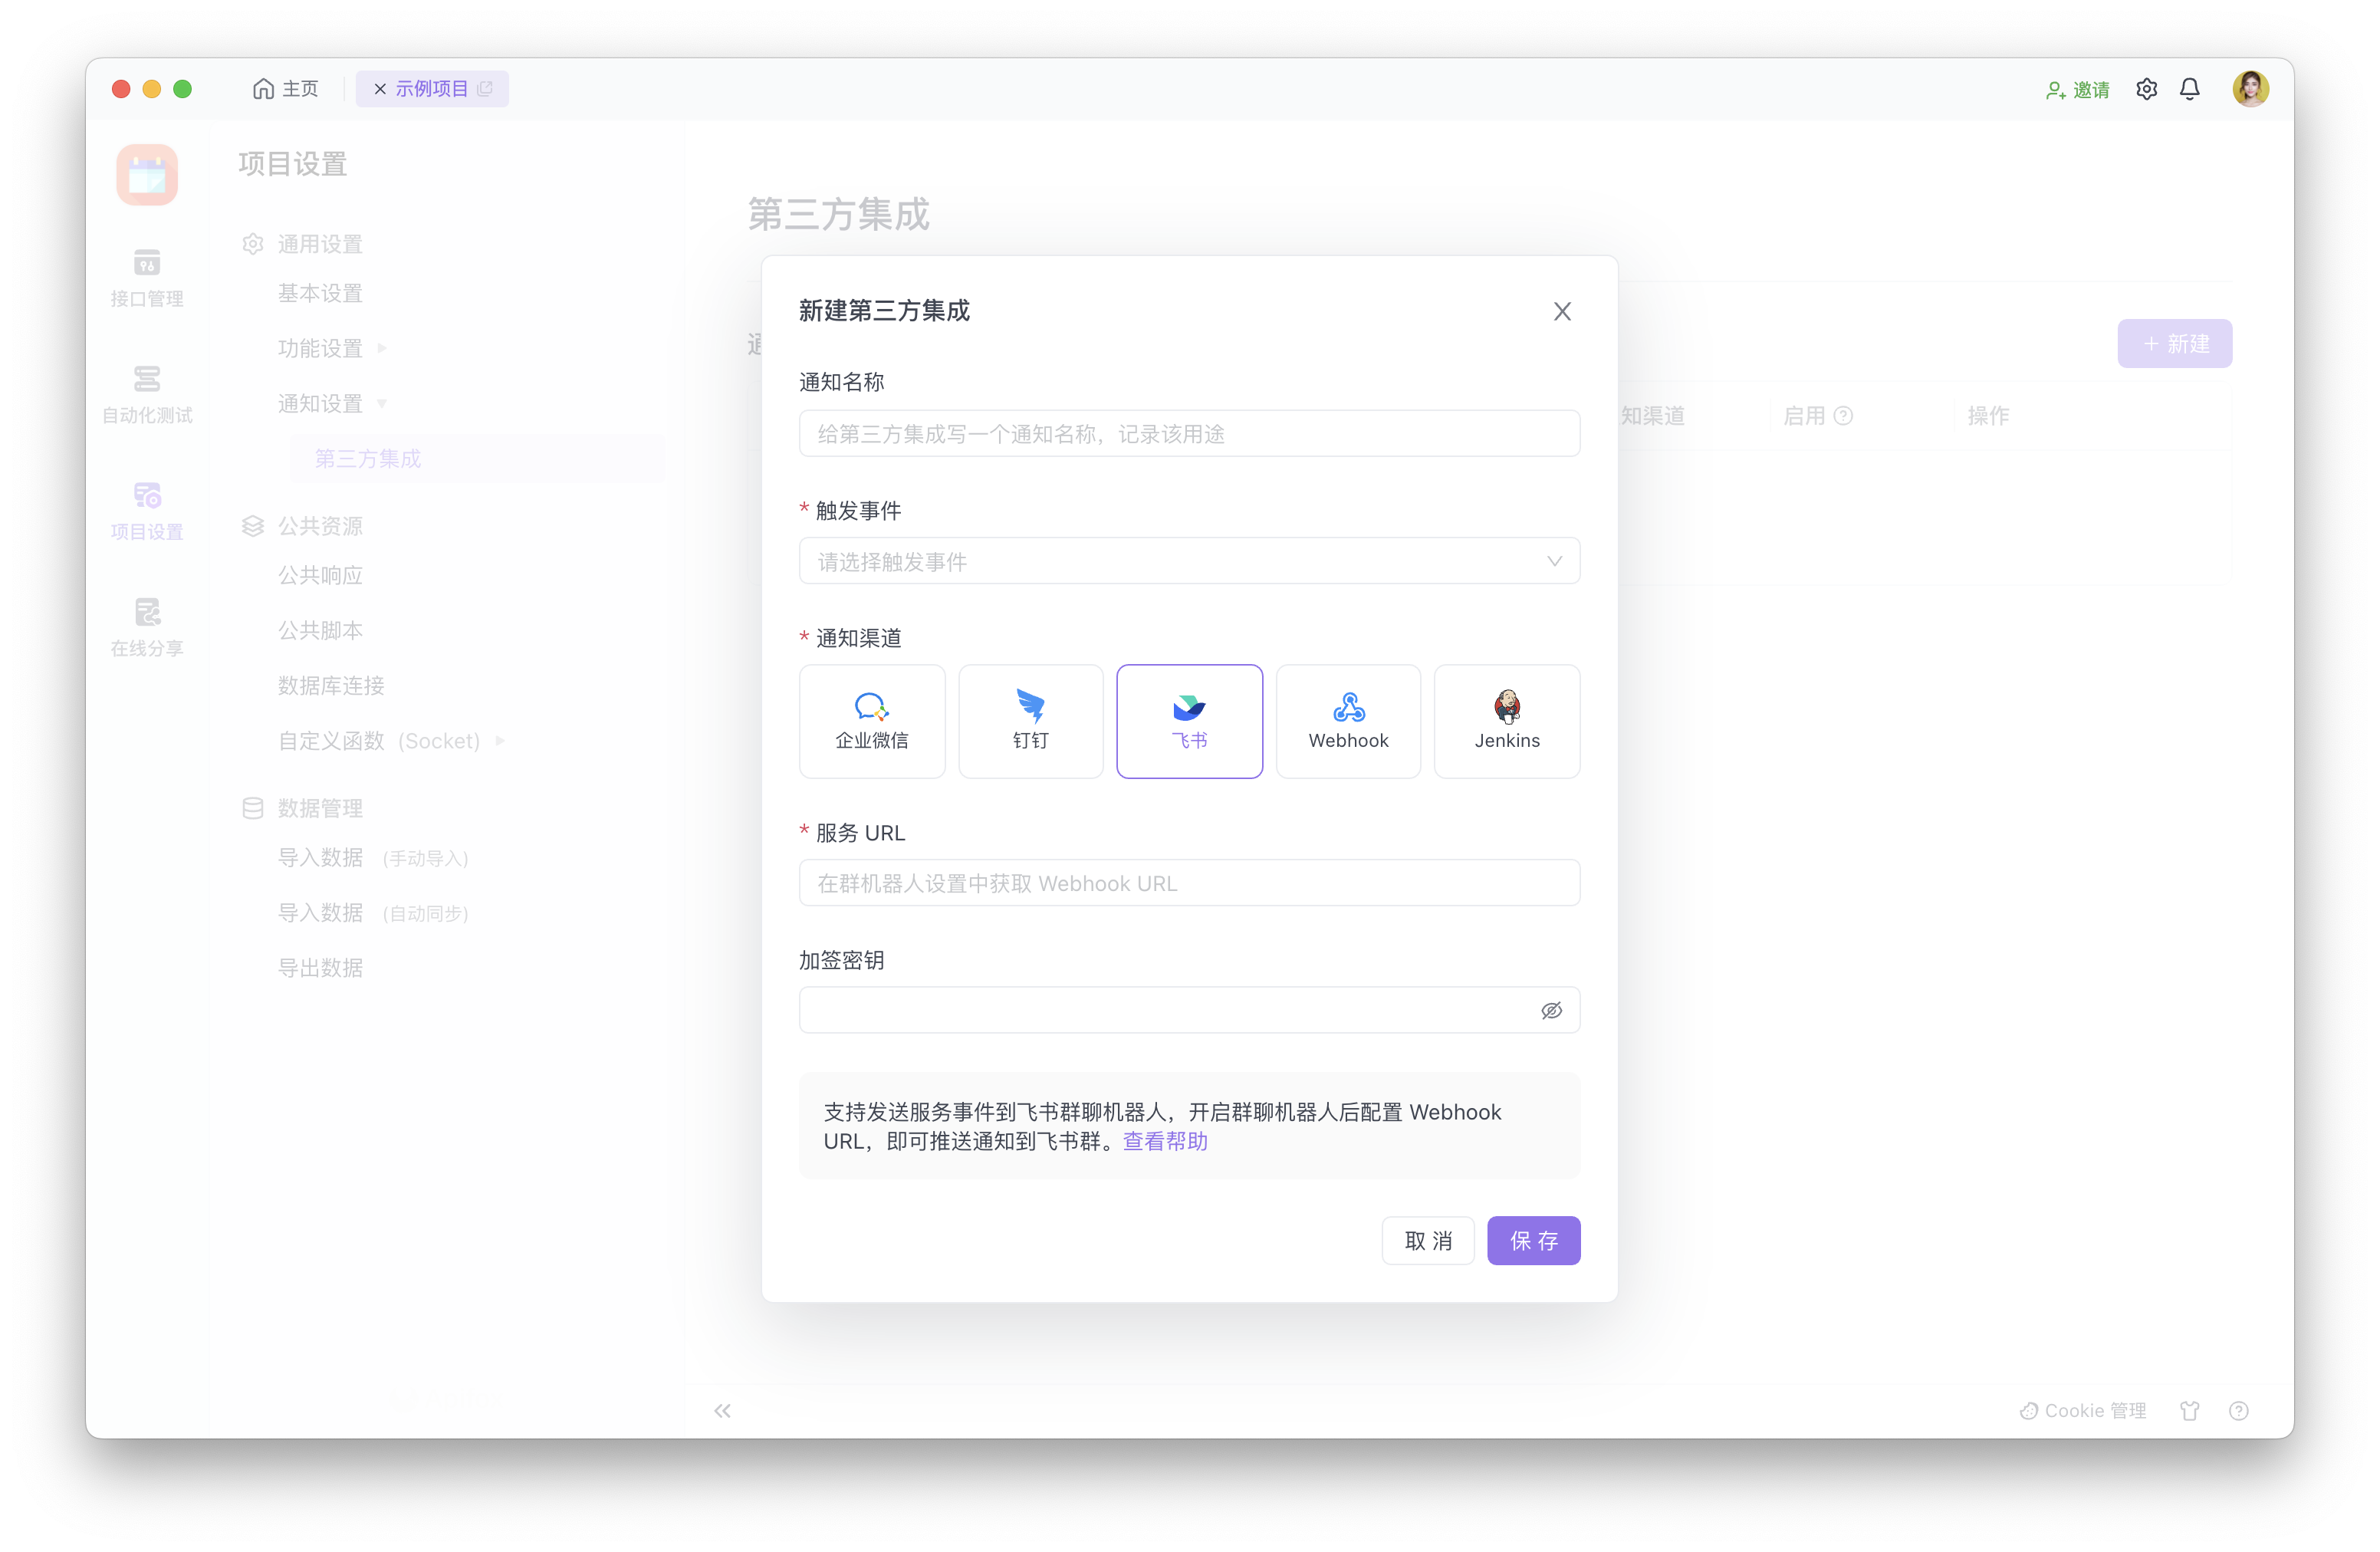Open the 查看帮助 link
The image size is (2380, 1552).
click(x=1165, y=1141)
